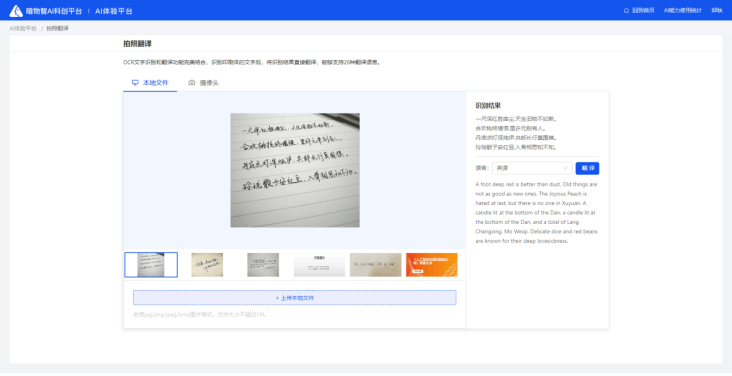This screenshot has height=376, width=732.
Task: Click the platform logo in the header
Action: [16, 11]
